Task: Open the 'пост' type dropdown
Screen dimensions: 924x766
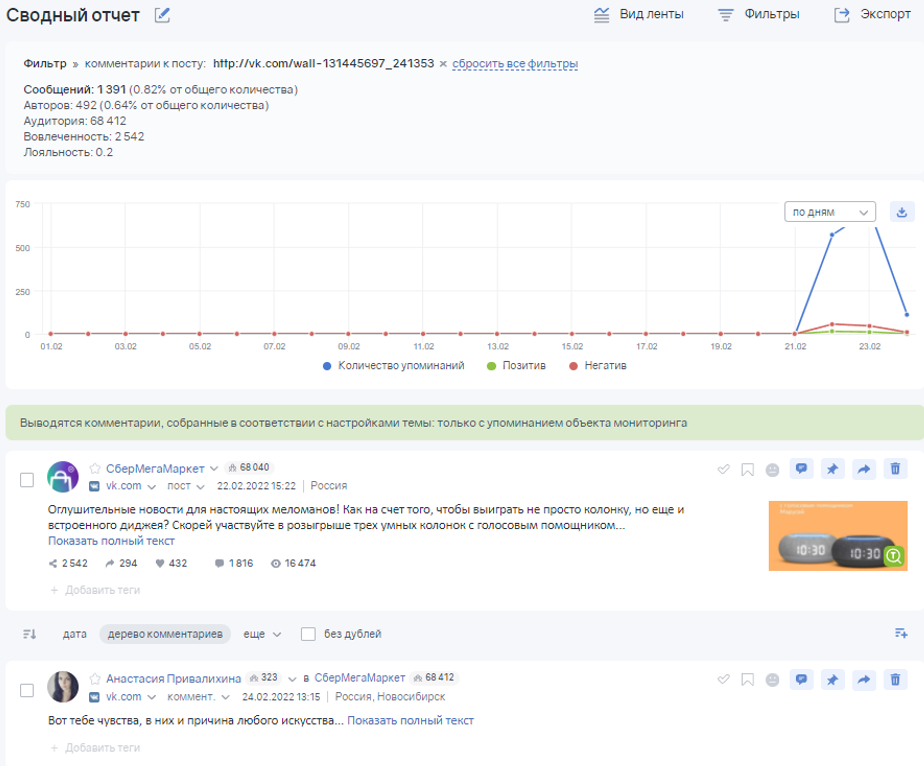Action: click(x=186, y=486)
